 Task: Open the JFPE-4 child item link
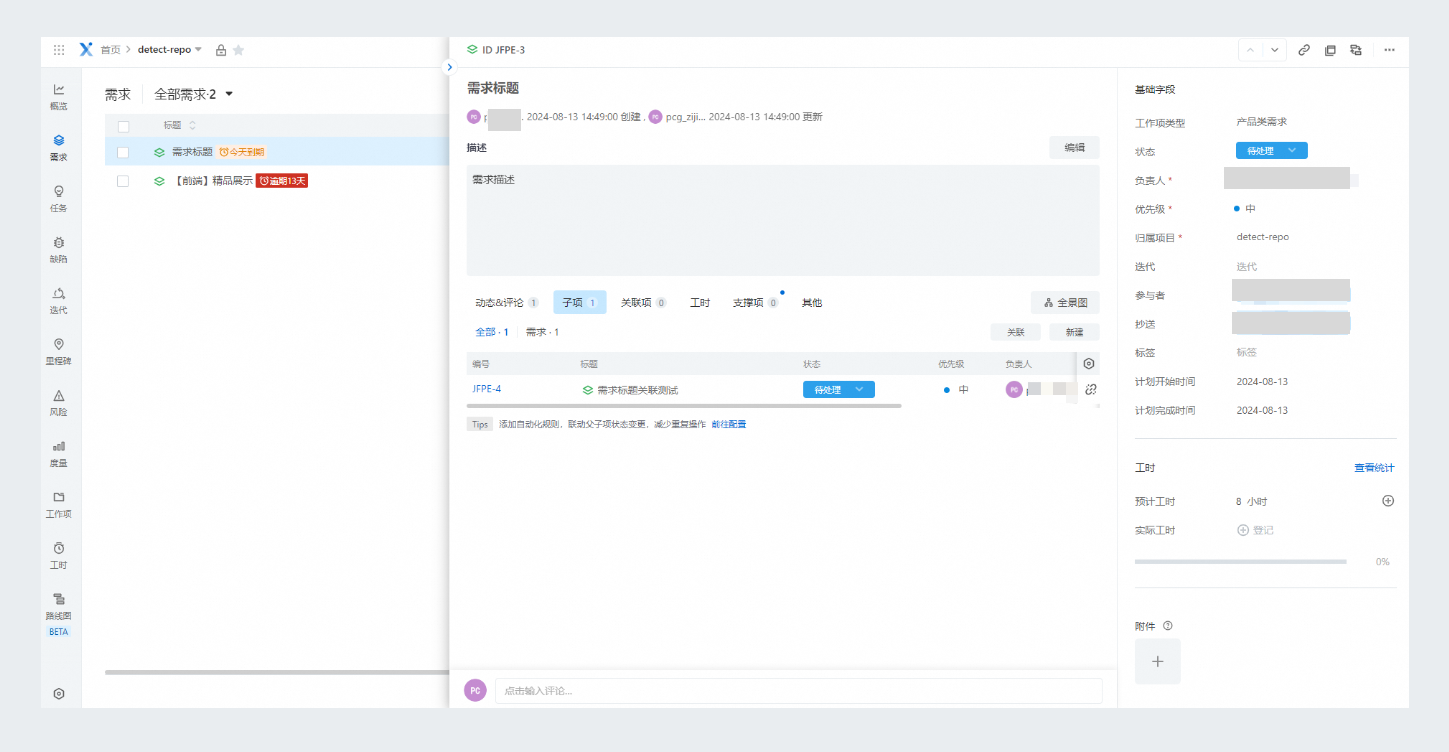pos(487,389)
